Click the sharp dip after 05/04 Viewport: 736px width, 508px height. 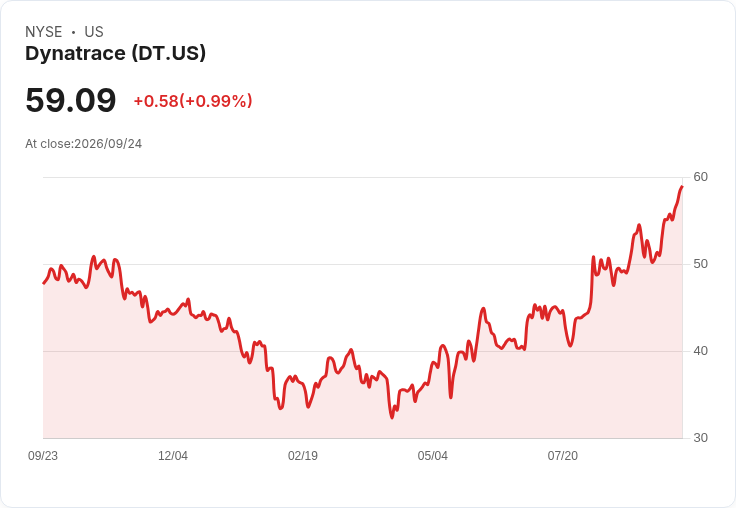[451, 398]
